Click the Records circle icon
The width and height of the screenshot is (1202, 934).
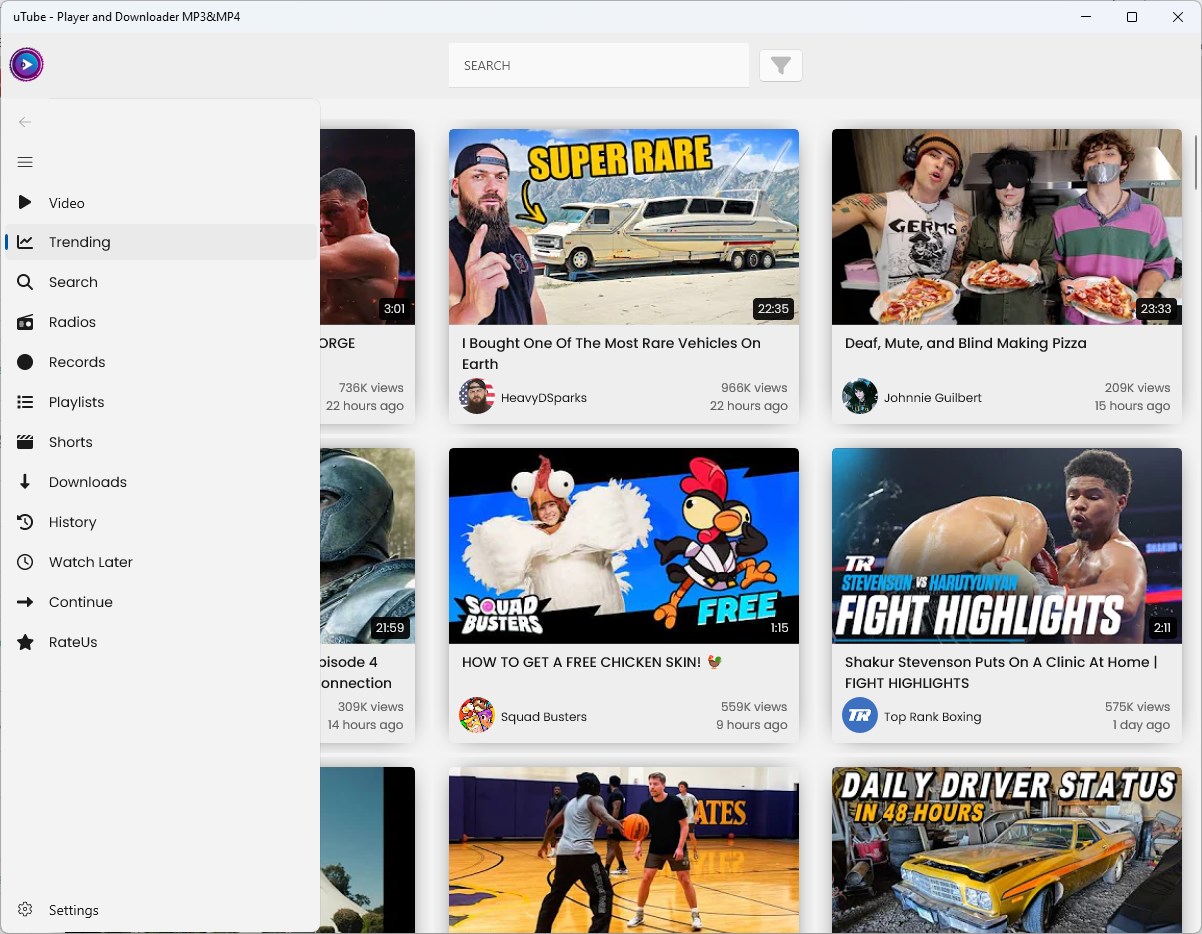click(x=25, y=362)
